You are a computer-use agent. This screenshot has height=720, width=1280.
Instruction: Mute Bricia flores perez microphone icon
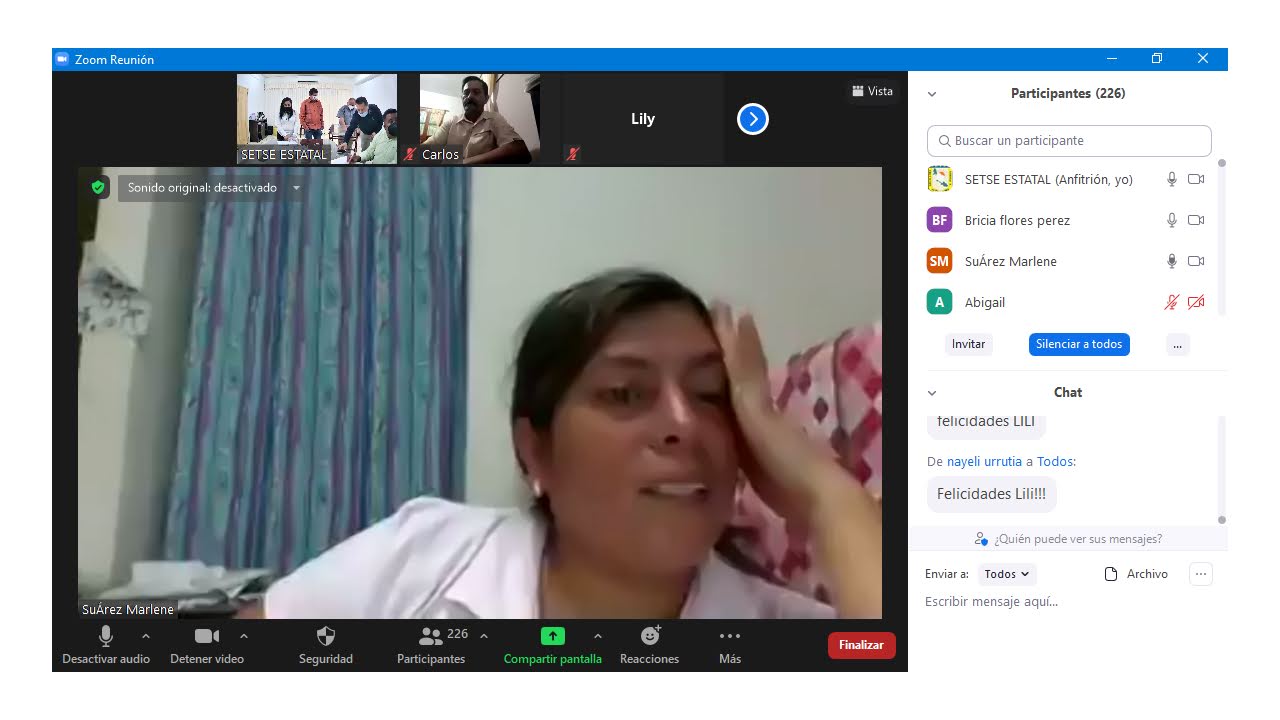click(1172, 220)
